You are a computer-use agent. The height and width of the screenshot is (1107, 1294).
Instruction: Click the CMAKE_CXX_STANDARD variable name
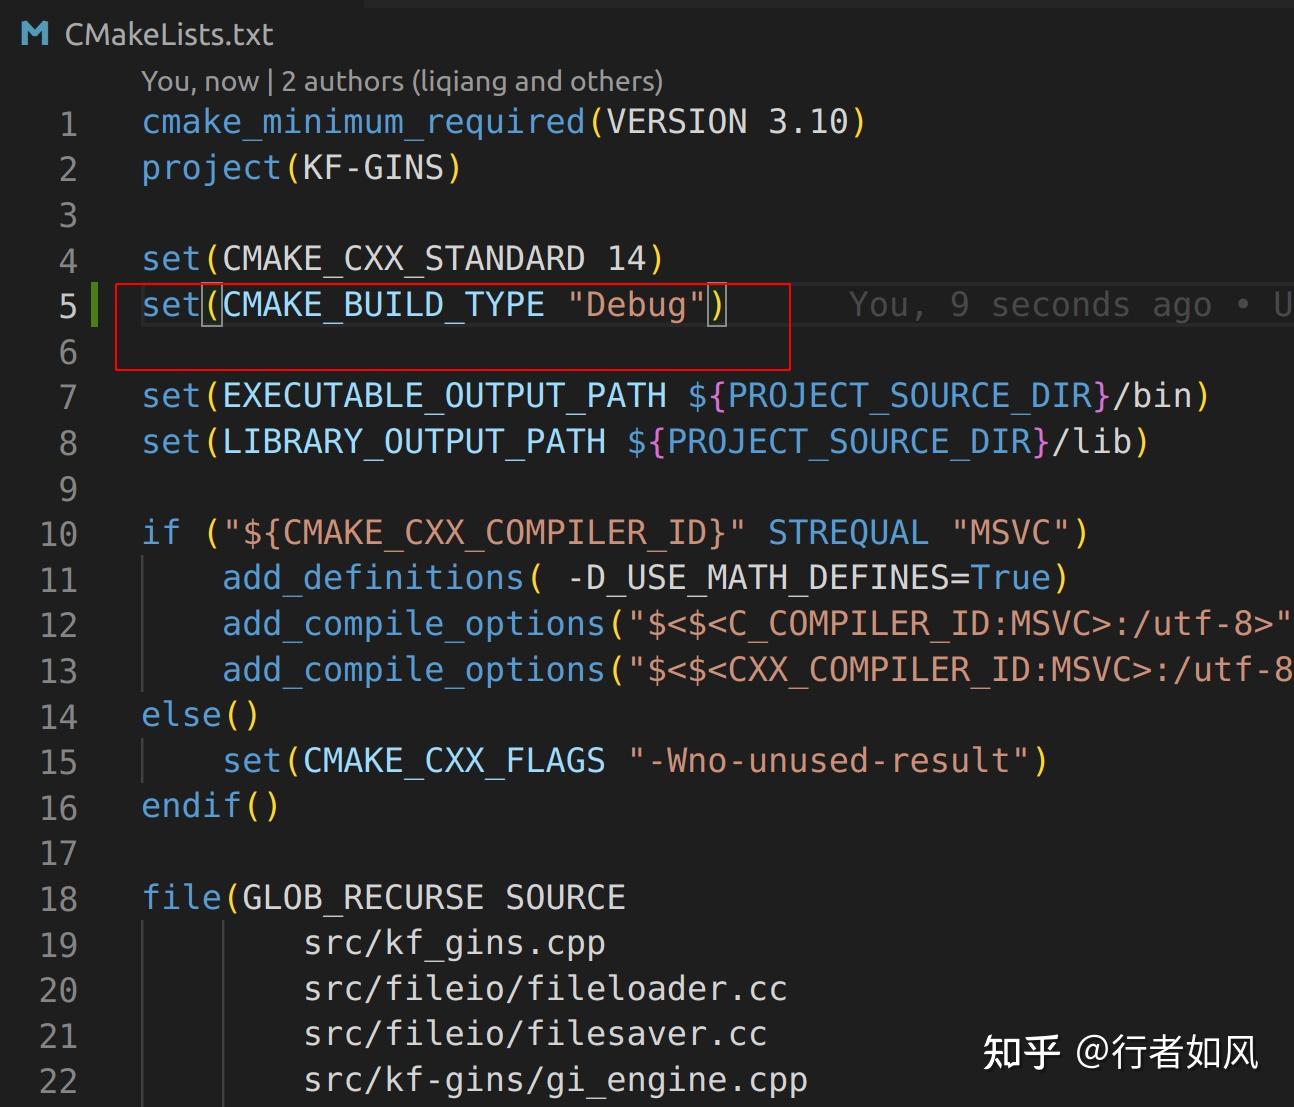[x=403, y=259]
